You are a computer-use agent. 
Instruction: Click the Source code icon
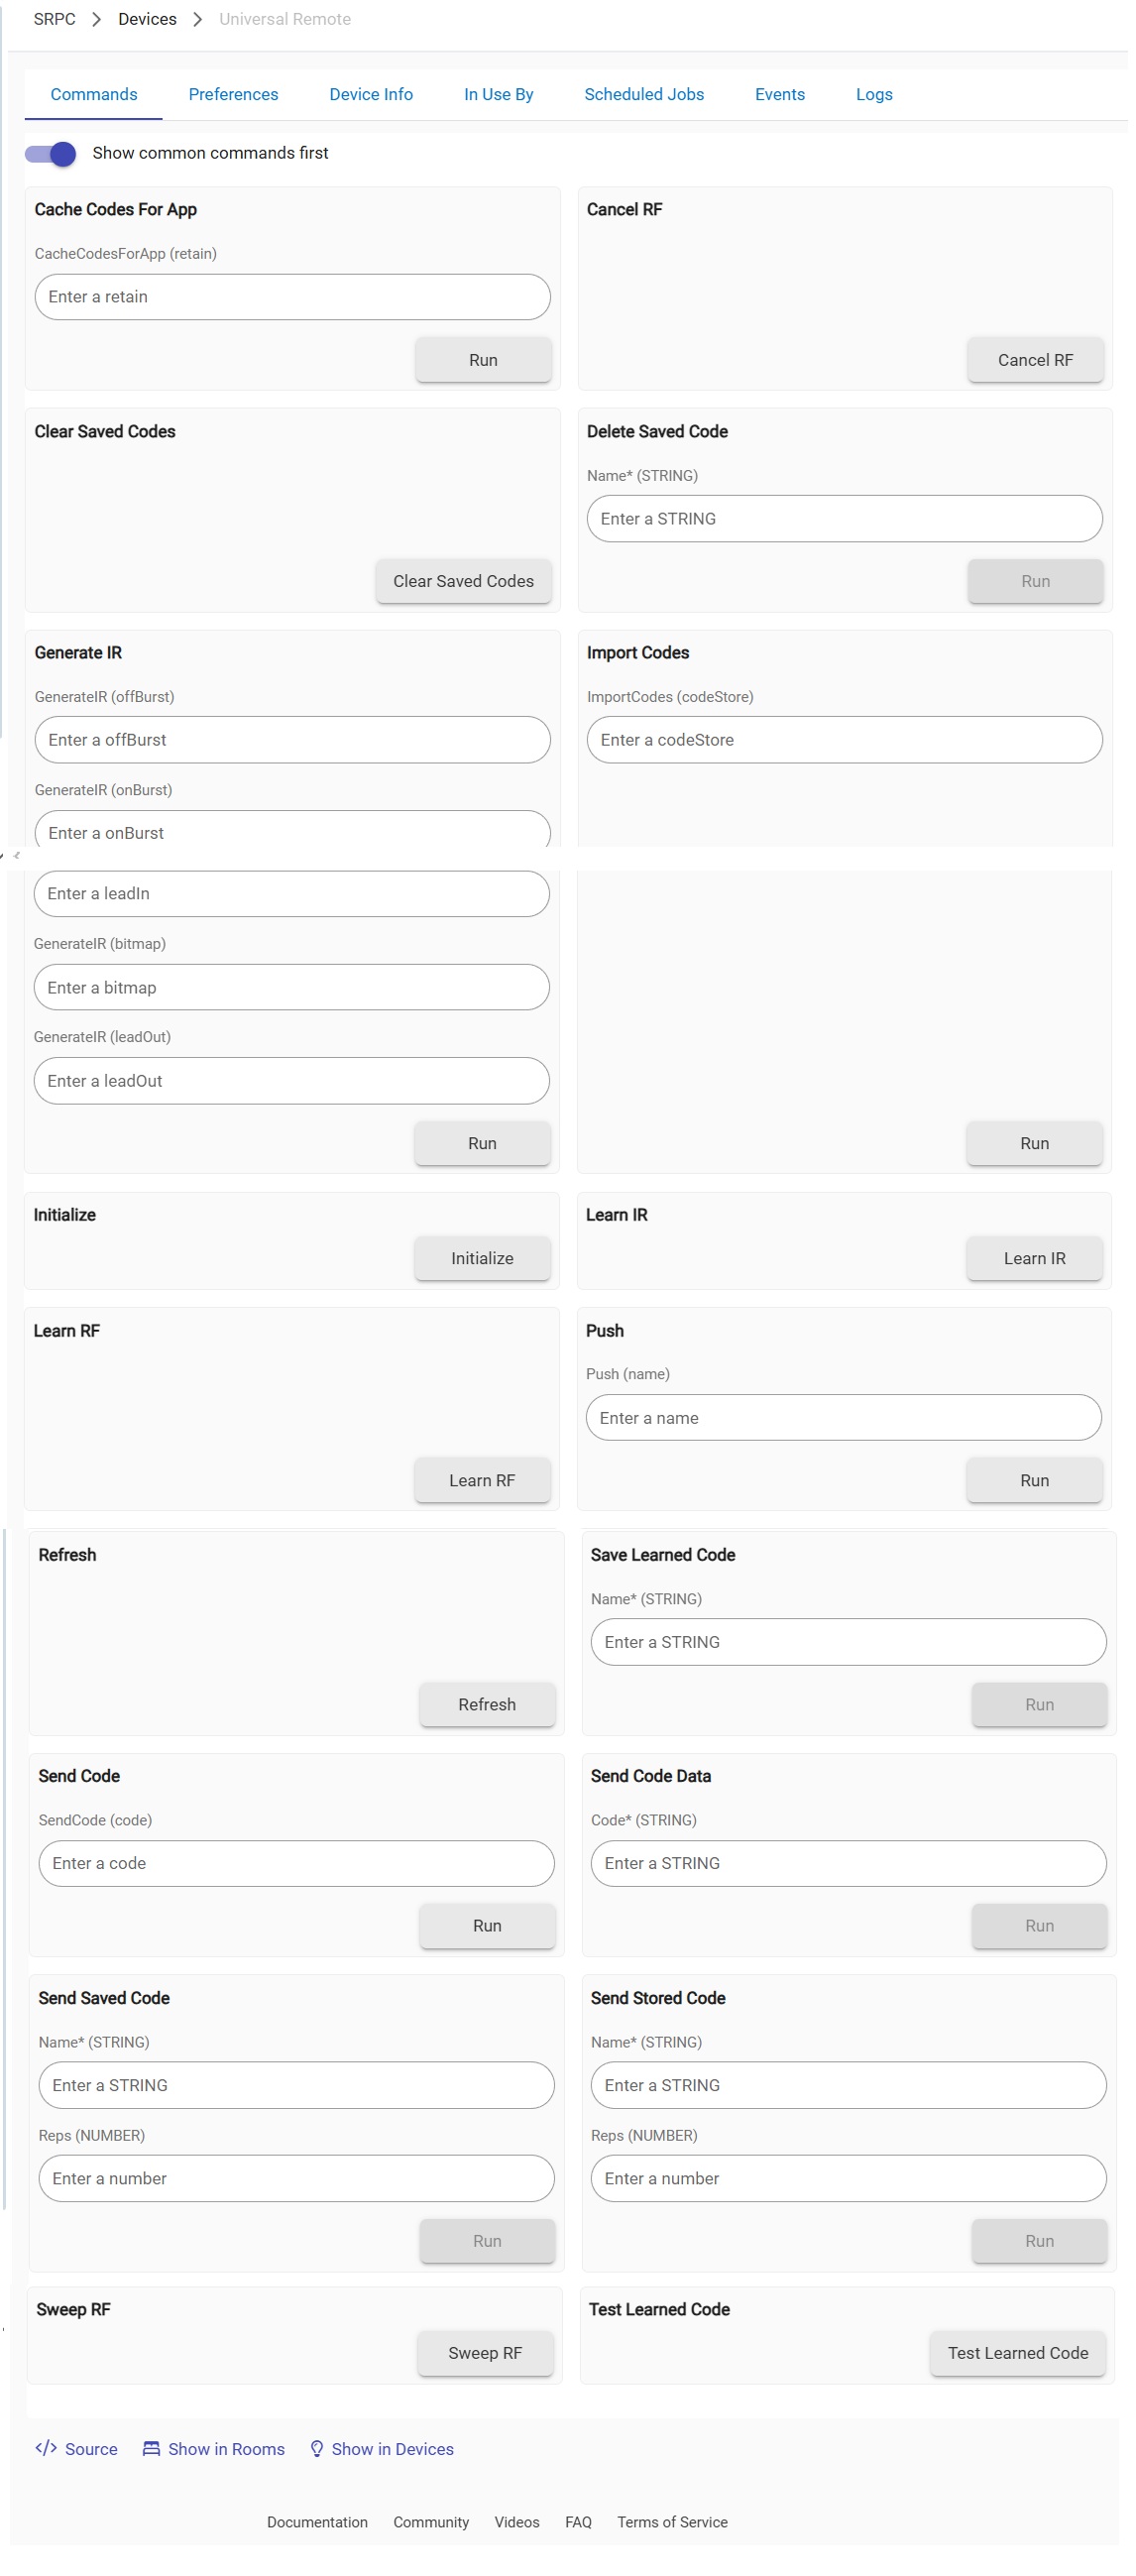pyautogui.click(x=45, y=2447)
